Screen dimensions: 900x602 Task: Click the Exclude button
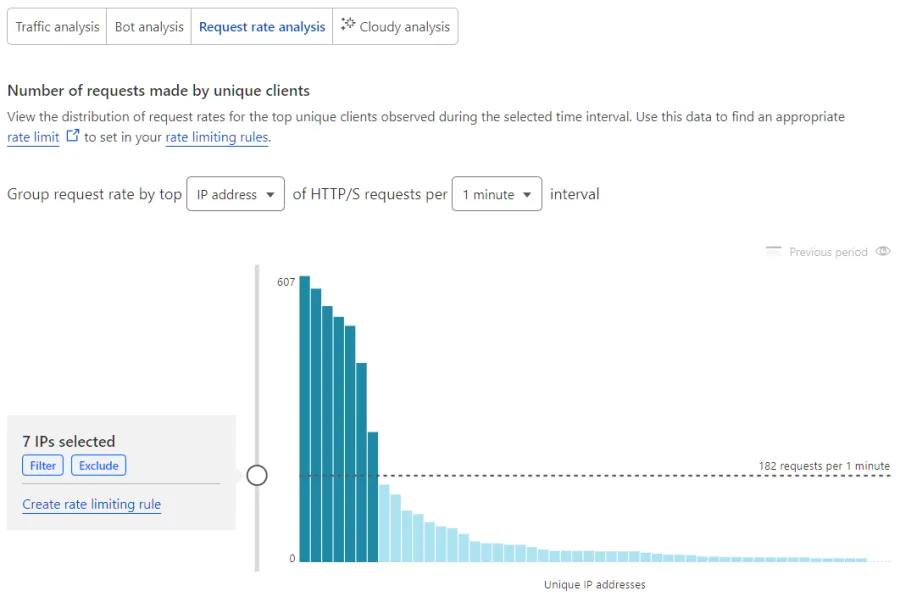tap(98, 465)
